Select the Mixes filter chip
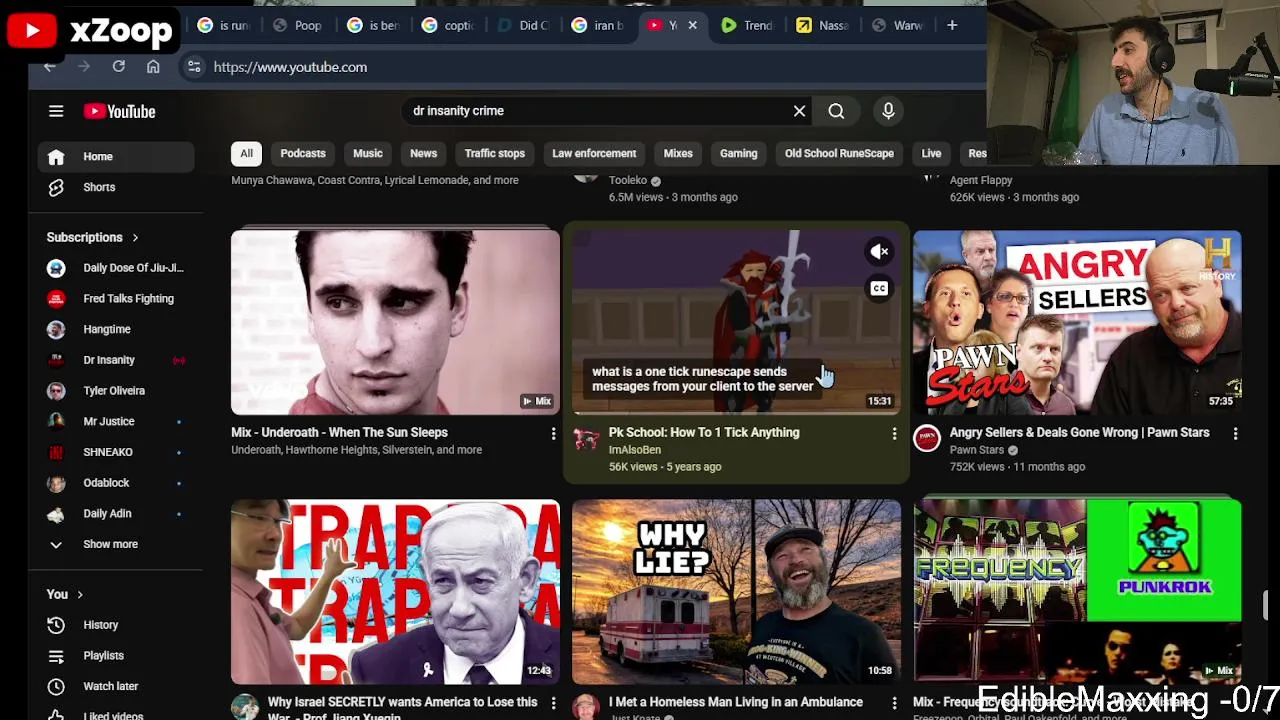 click(x=678, y=153)
